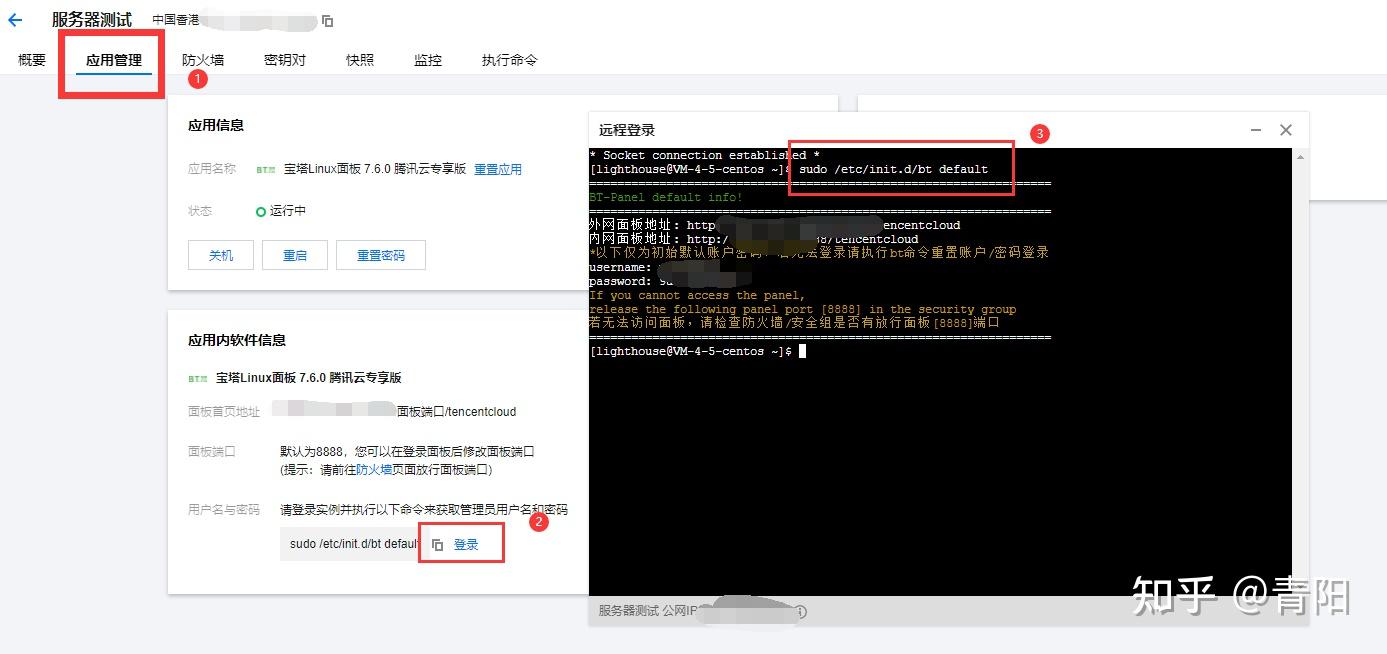Click the info icon in remote login footer
The image size is (1387, 654).
(x=801, y=611)
